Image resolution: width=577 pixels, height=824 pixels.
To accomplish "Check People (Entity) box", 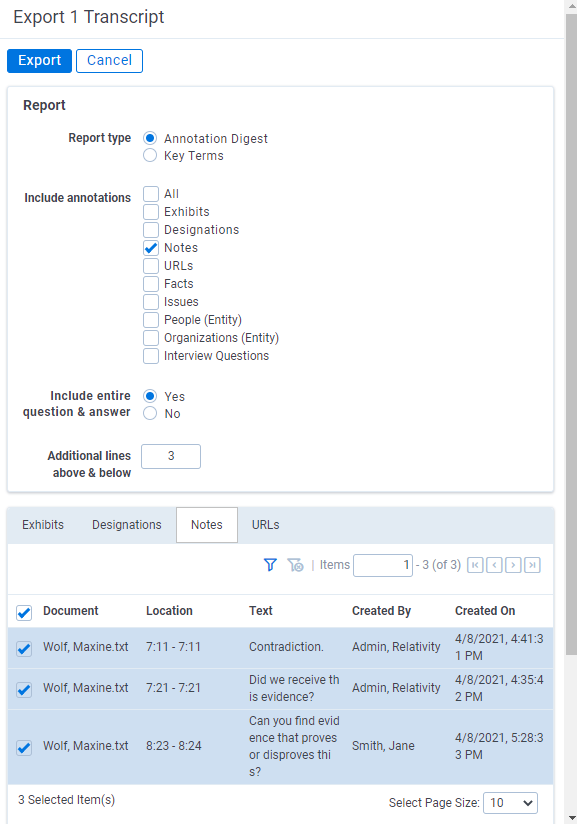I will click(x=151, y=320).
